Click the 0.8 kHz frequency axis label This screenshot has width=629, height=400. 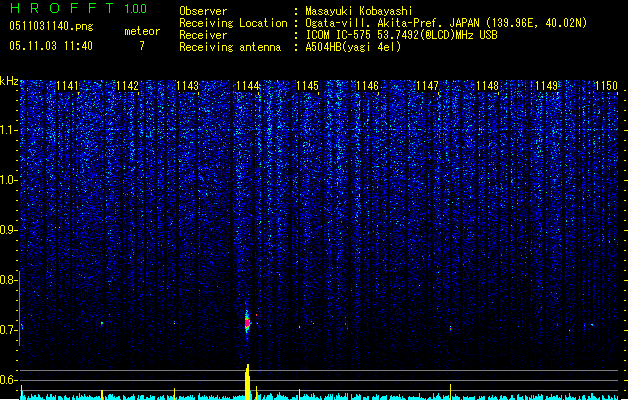[8, 280]
